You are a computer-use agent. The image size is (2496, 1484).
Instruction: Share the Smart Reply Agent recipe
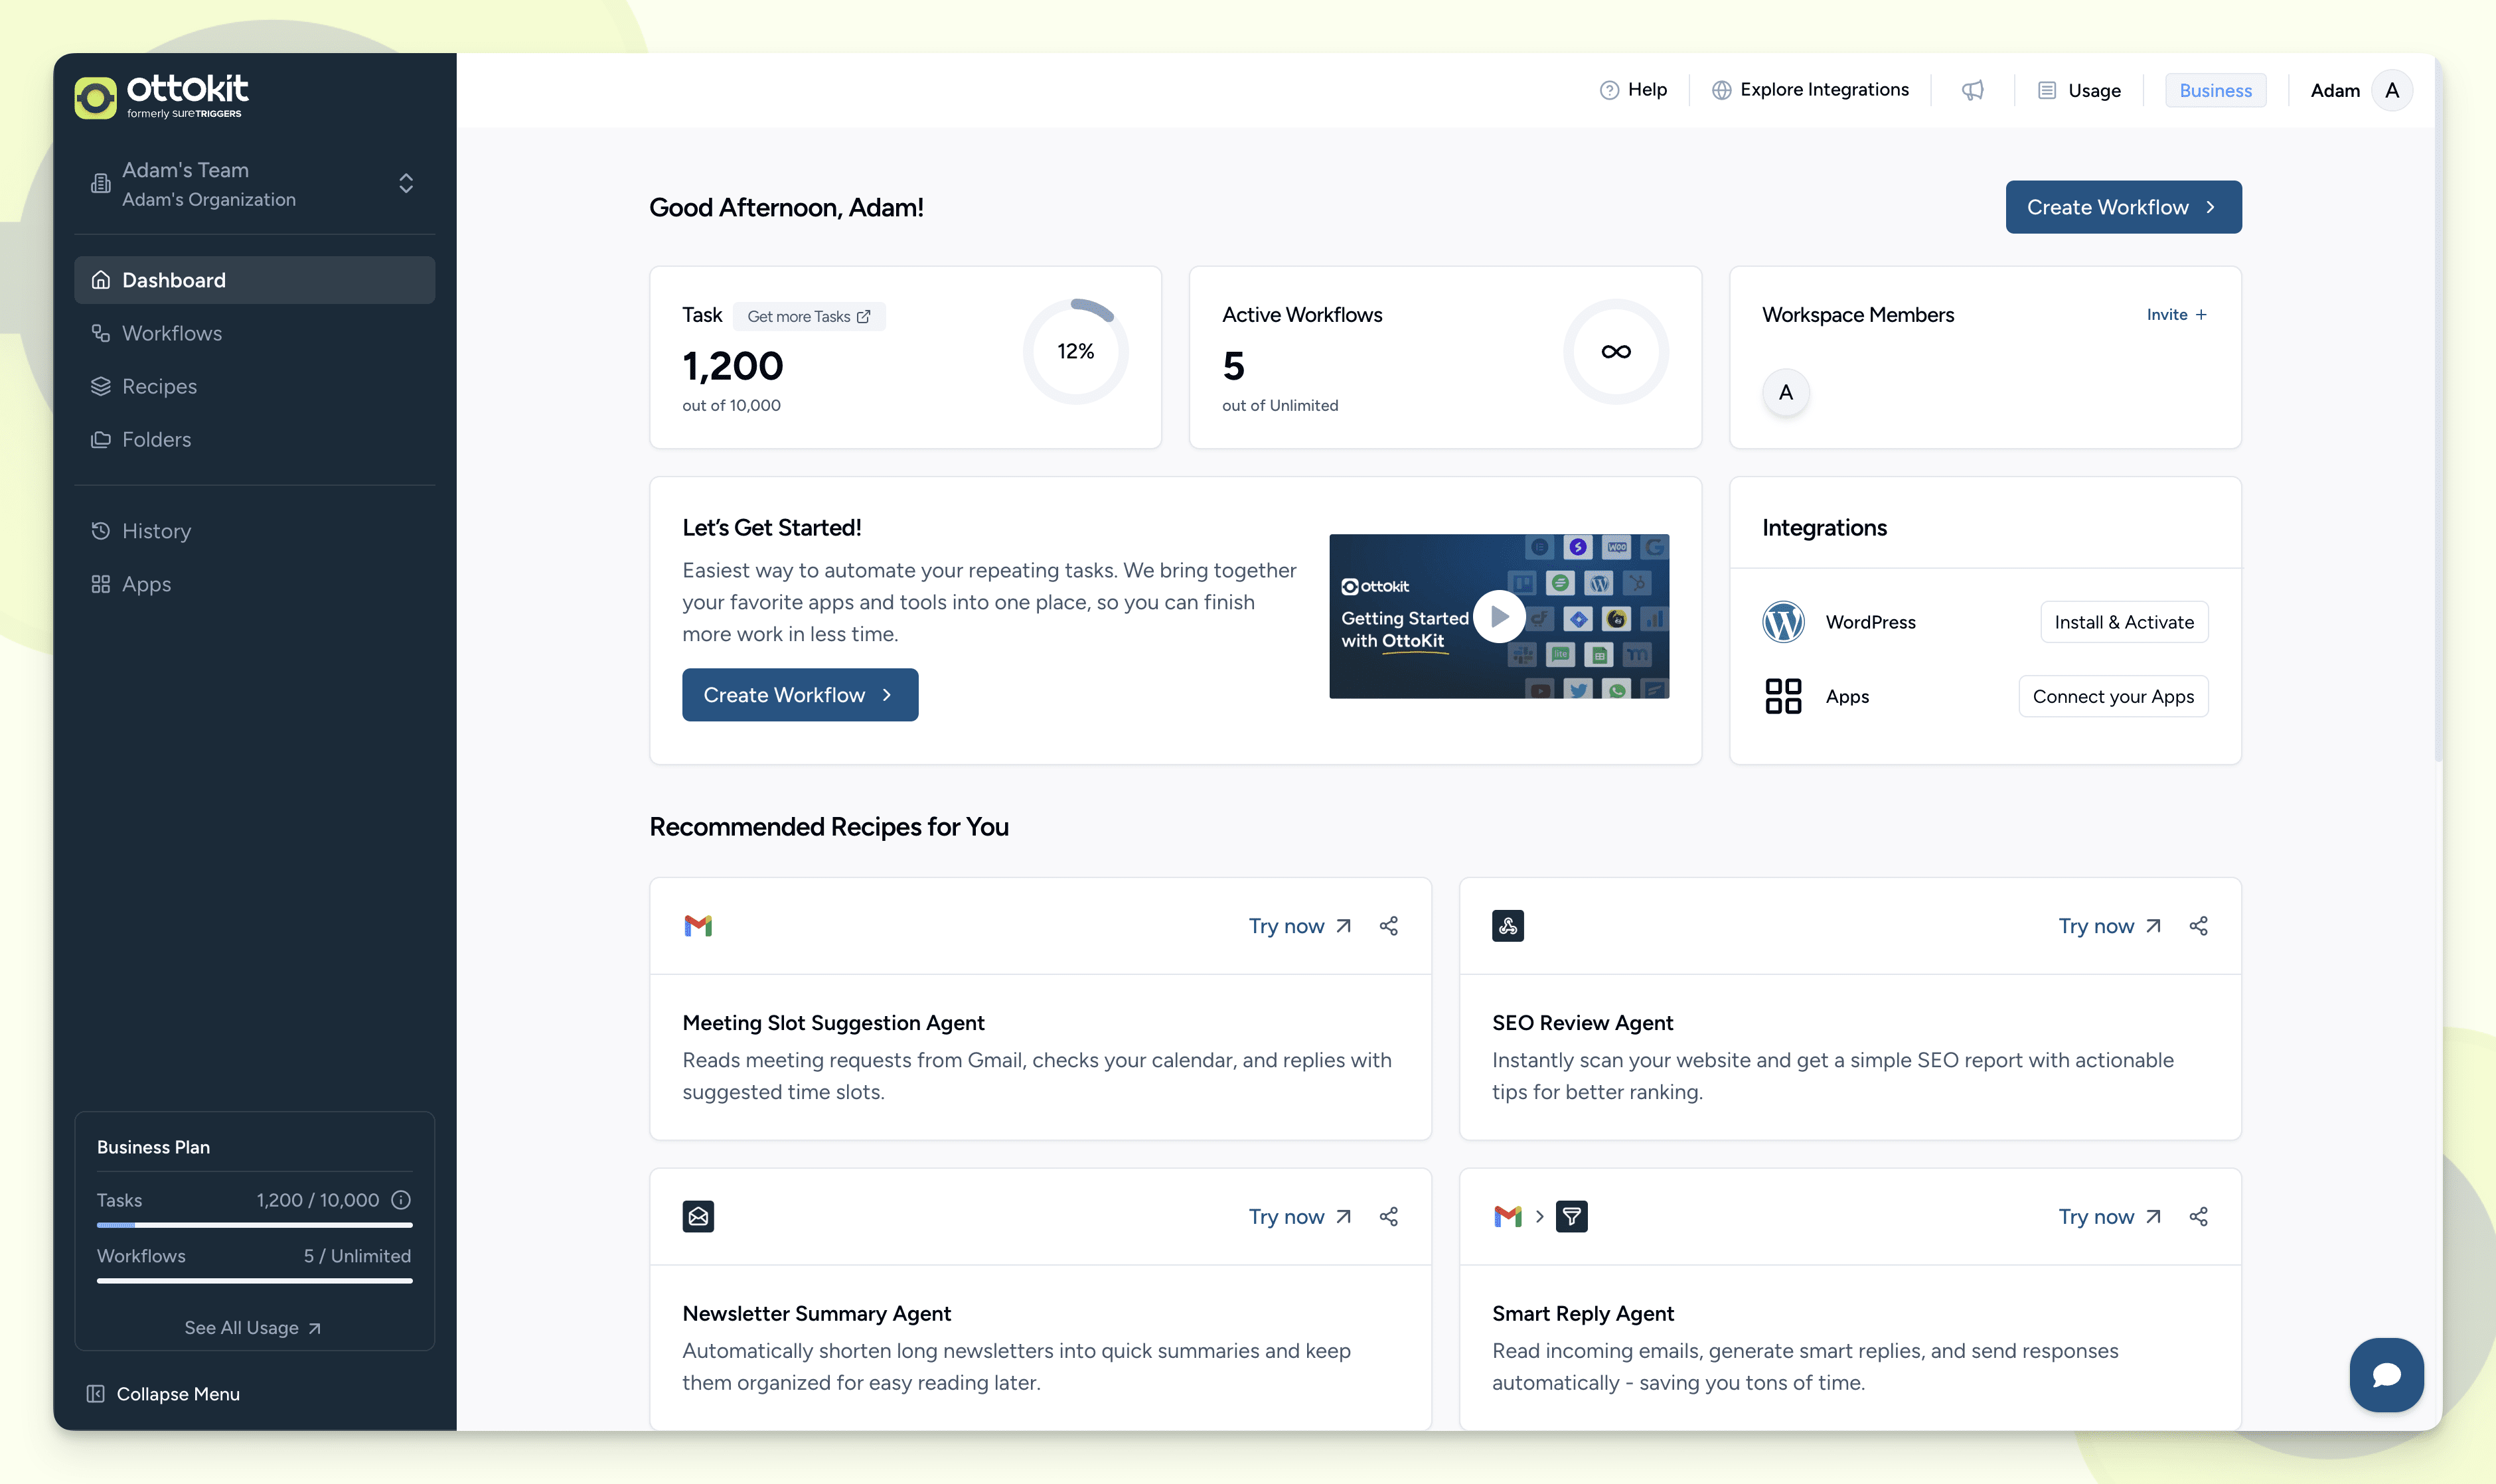tap(2198, 1217)
